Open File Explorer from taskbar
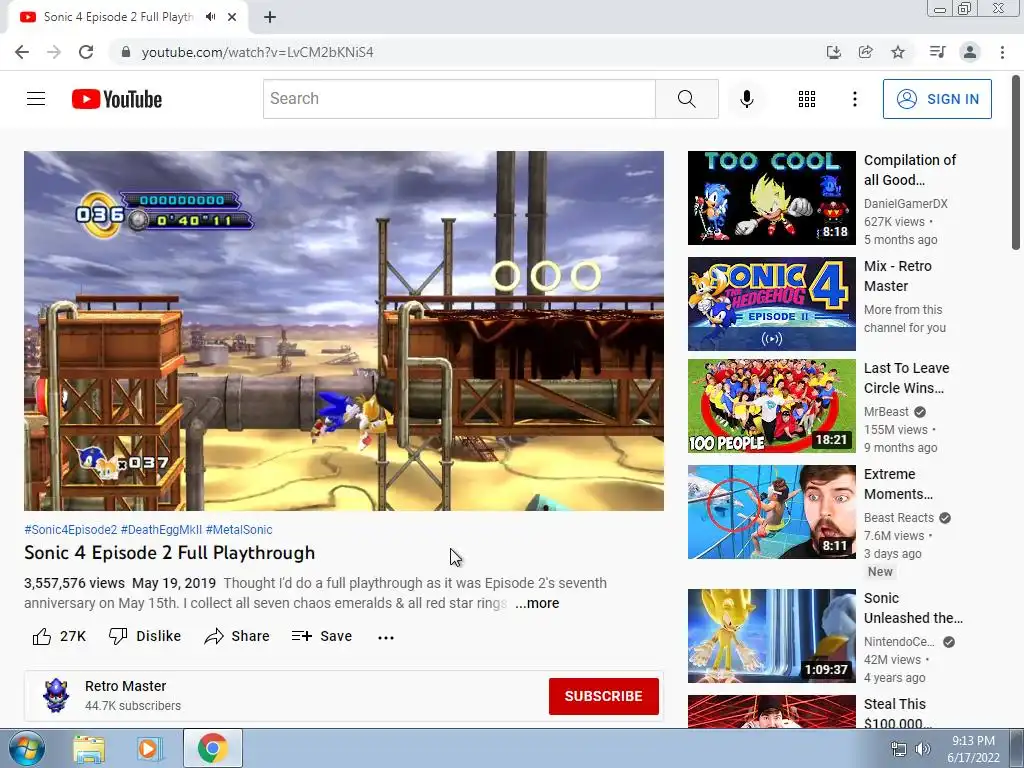The height and width of the screenshot is (768, 1024). (88, 748)
